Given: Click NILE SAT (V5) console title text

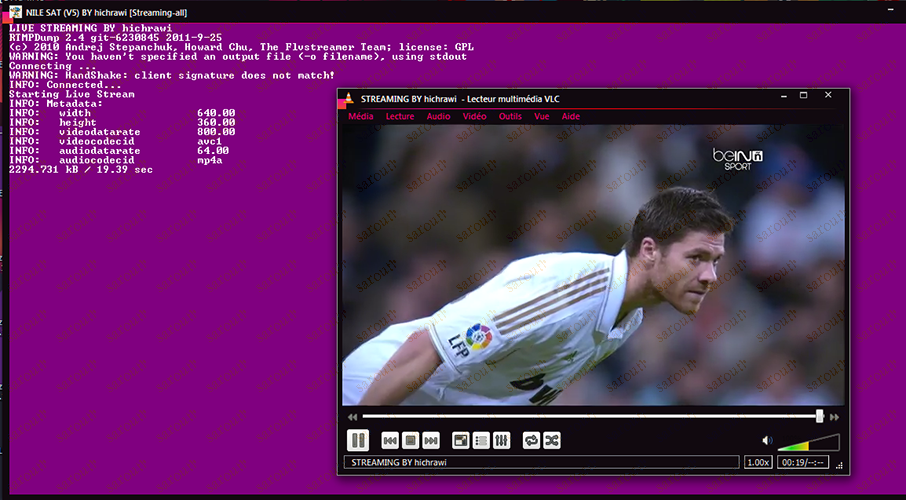Looking at the screenshot, I should click(x=106, y=12).
